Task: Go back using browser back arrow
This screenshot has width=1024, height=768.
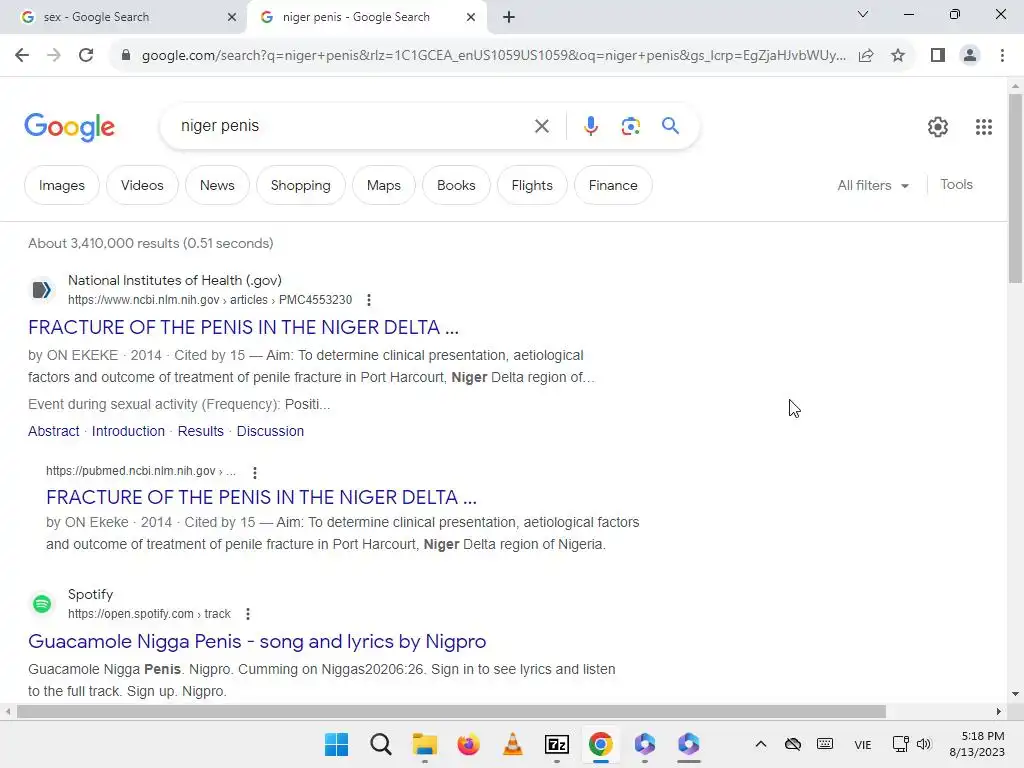Action: pos(22,56)
